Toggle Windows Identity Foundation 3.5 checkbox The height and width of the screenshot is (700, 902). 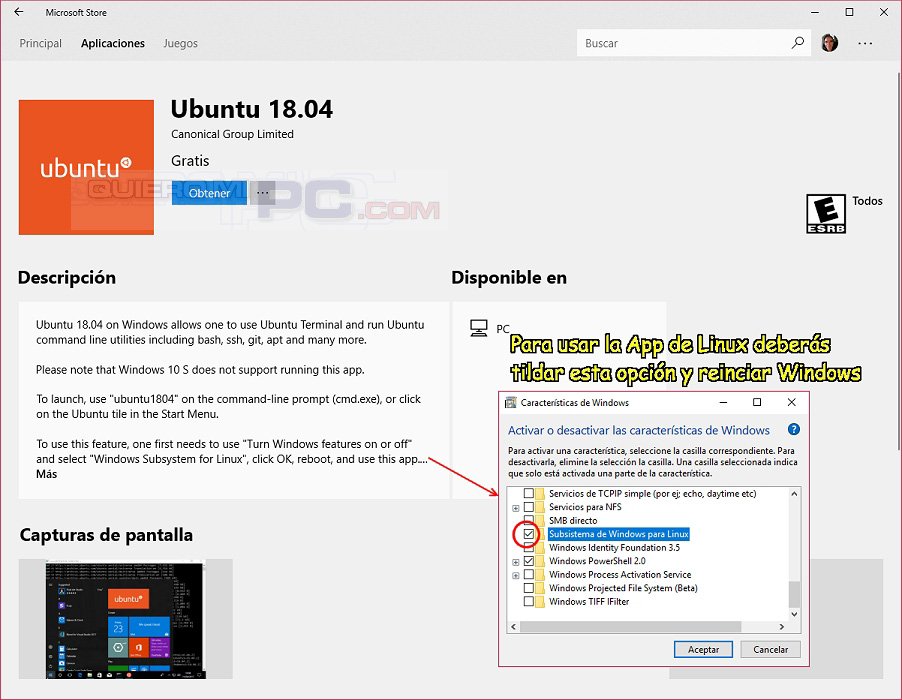tap(529, 548)
